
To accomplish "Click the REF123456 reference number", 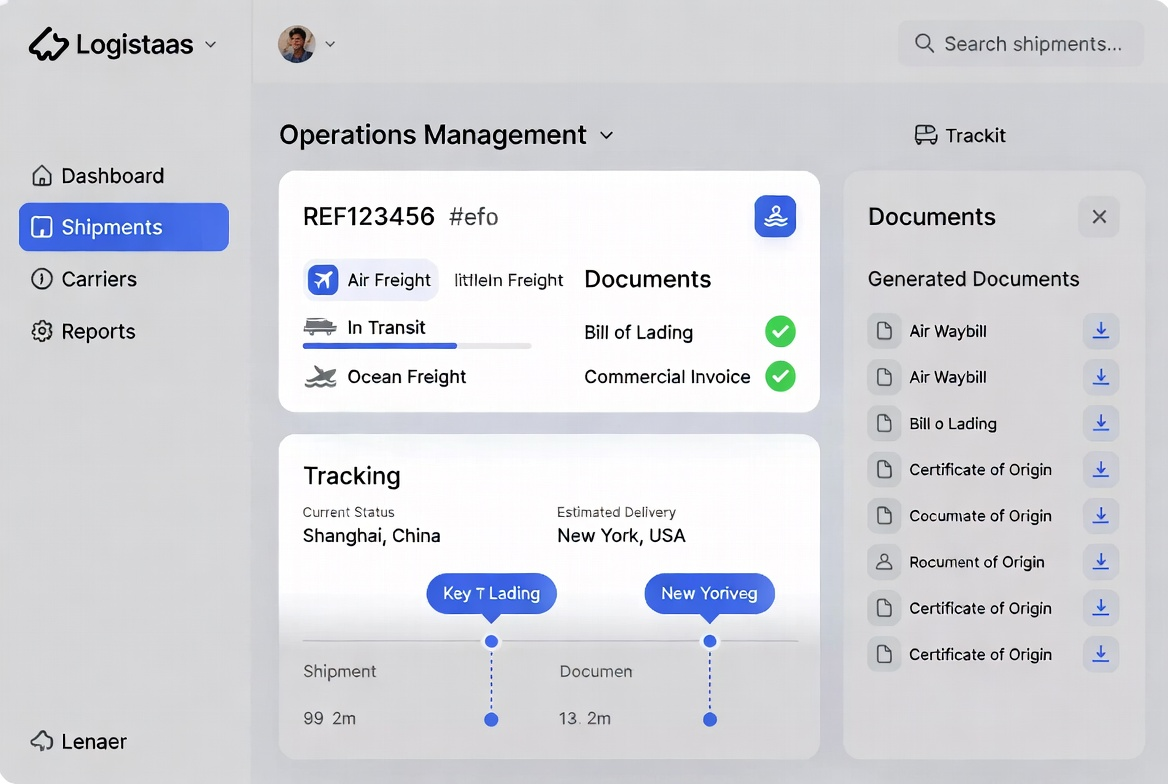I will [369, 216].
